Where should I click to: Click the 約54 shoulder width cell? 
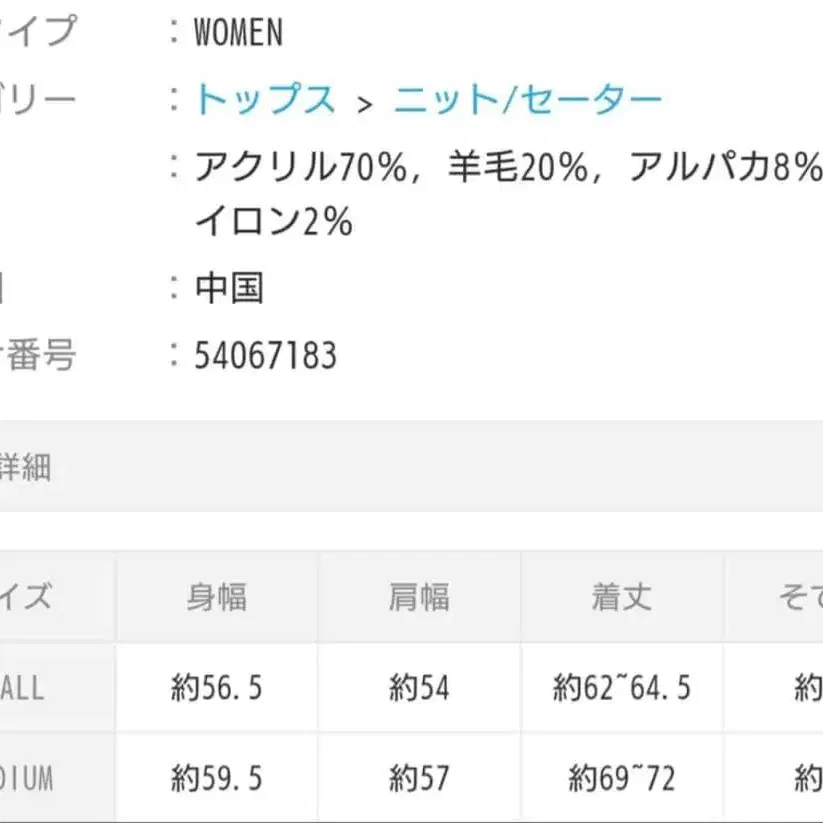point(419,688)
